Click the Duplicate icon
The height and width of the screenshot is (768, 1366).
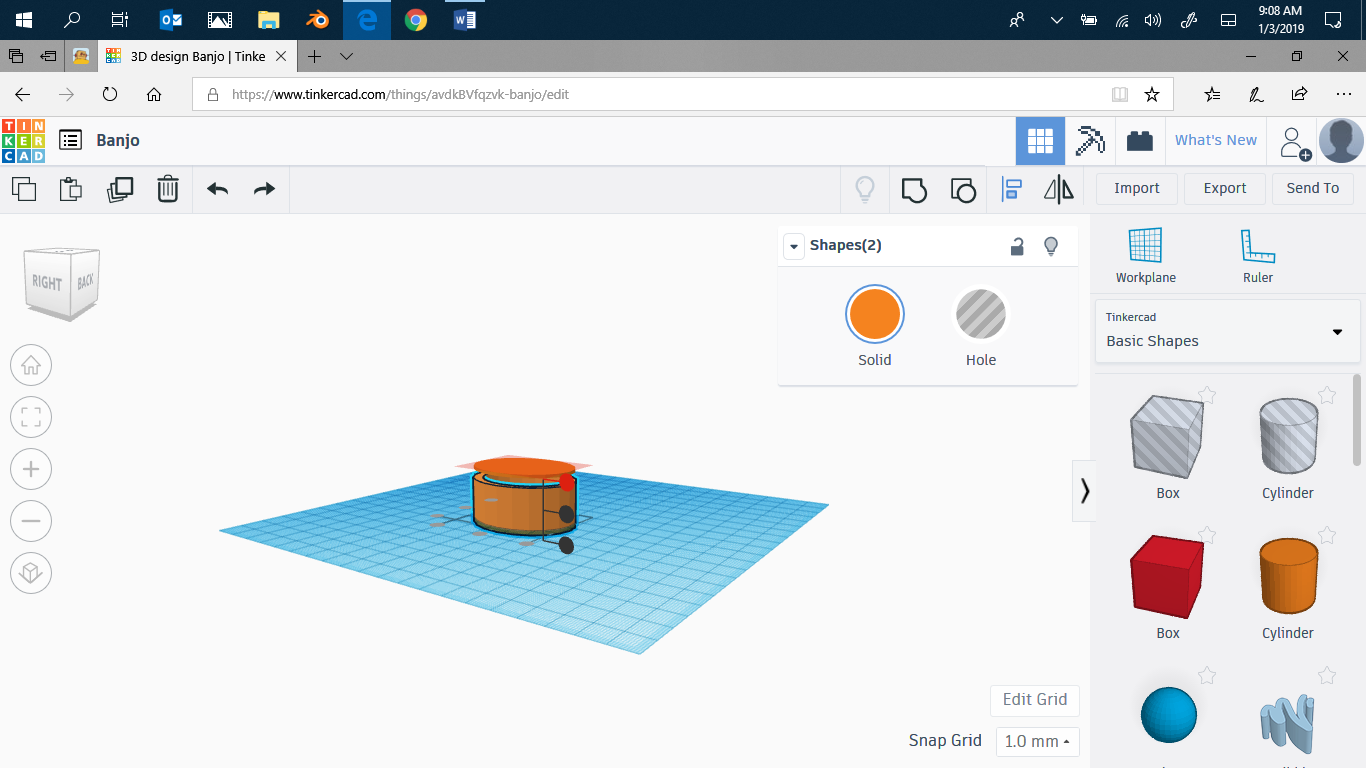(120, 188)
